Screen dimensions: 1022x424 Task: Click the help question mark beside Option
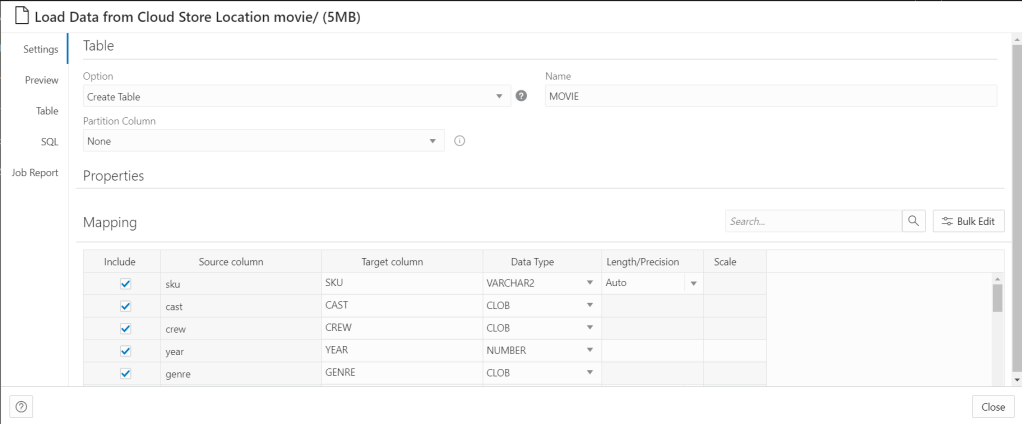click(x=521, y=96)
